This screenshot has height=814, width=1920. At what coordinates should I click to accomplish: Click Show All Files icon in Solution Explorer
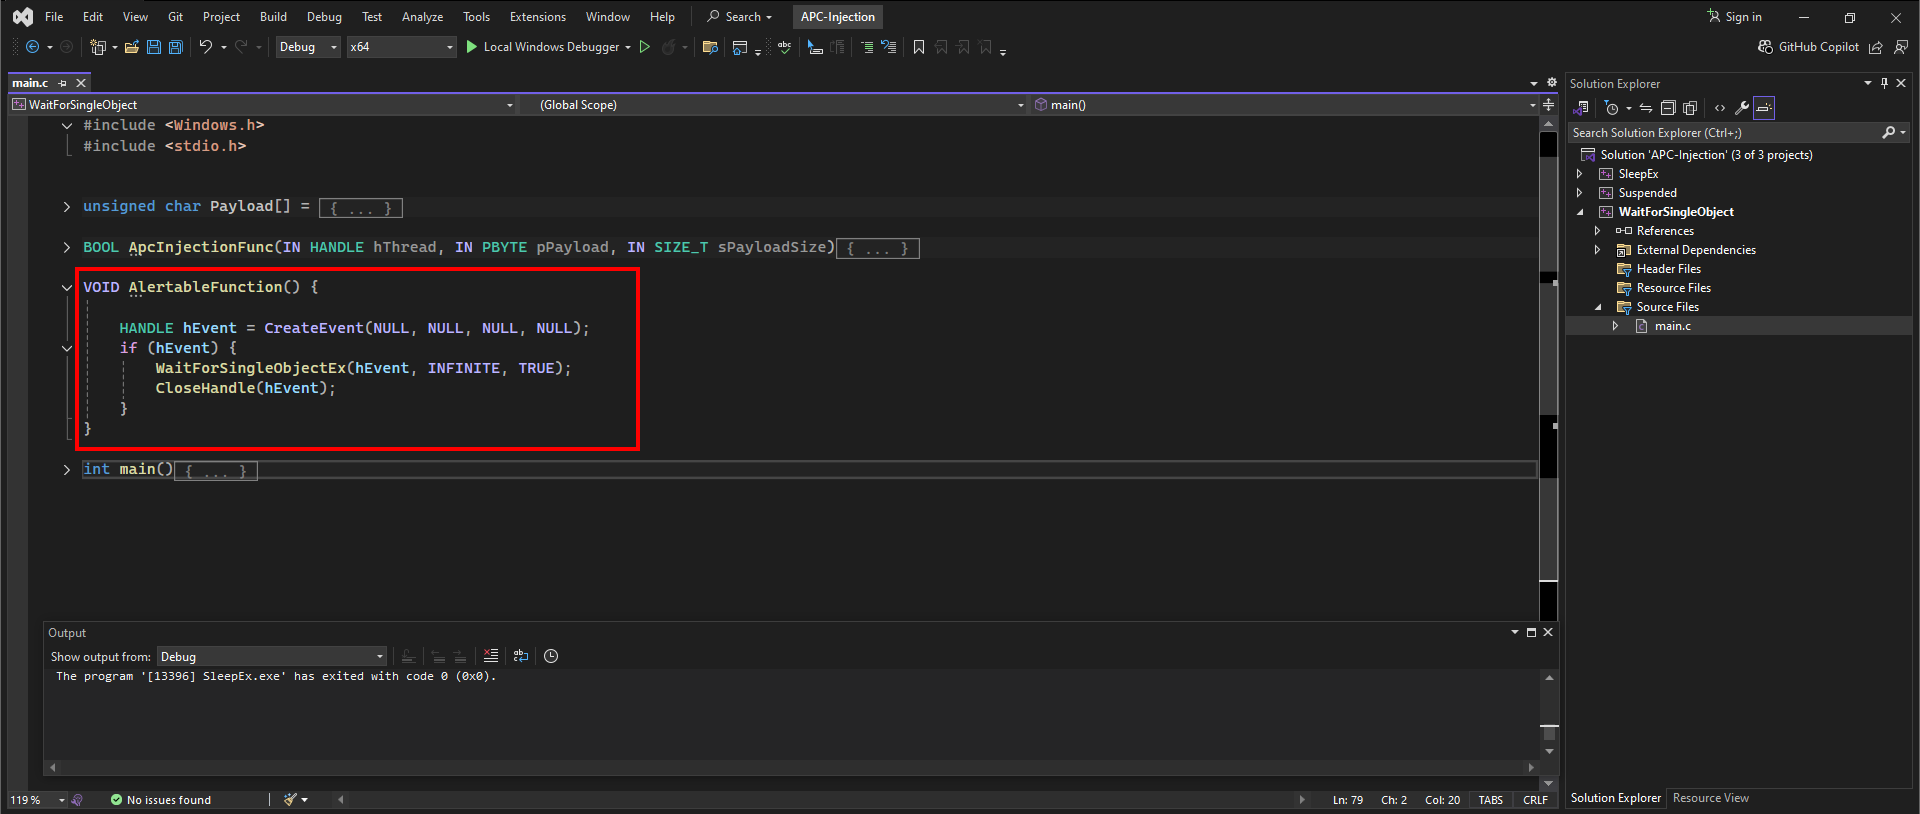tap(1690, 108)
